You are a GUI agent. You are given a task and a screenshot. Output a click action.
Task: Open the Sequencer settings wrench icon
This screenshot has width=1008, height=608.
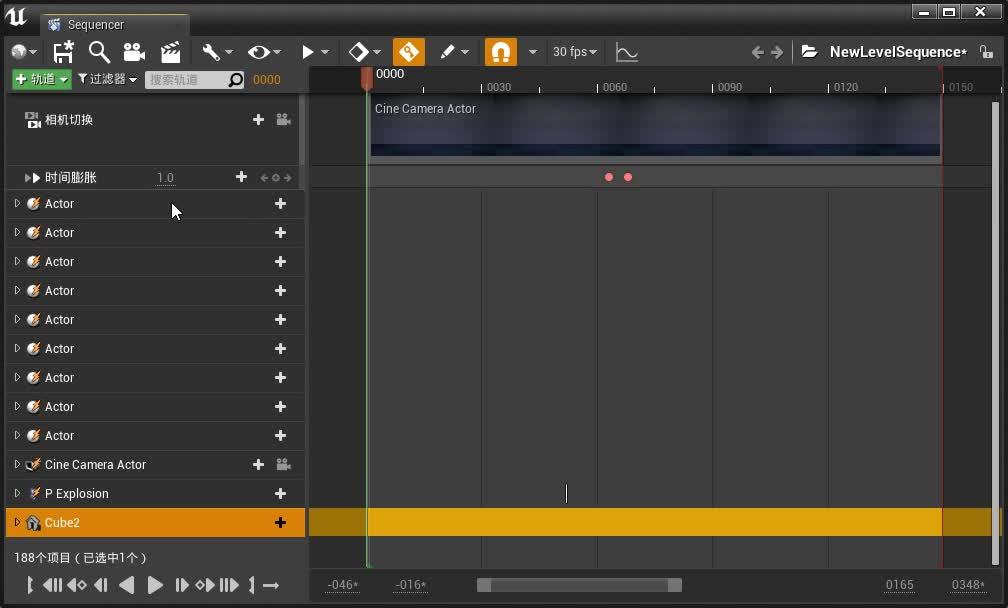click(x=211, y=51)
